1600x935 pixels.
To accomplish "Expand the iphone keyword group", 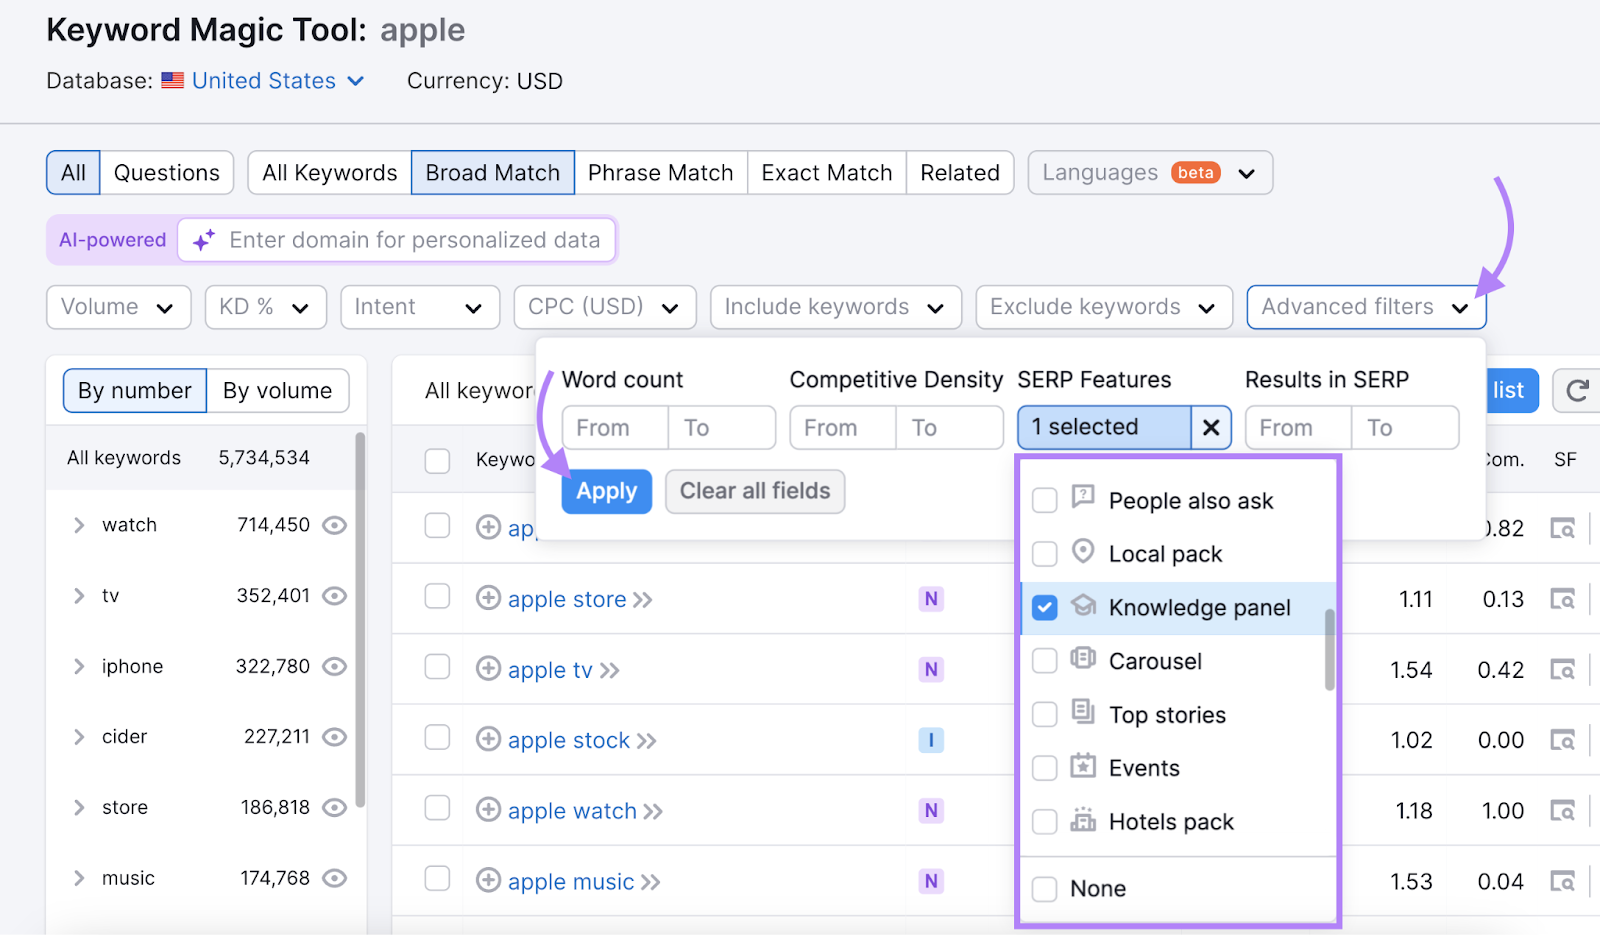I will tap(79, 666).
